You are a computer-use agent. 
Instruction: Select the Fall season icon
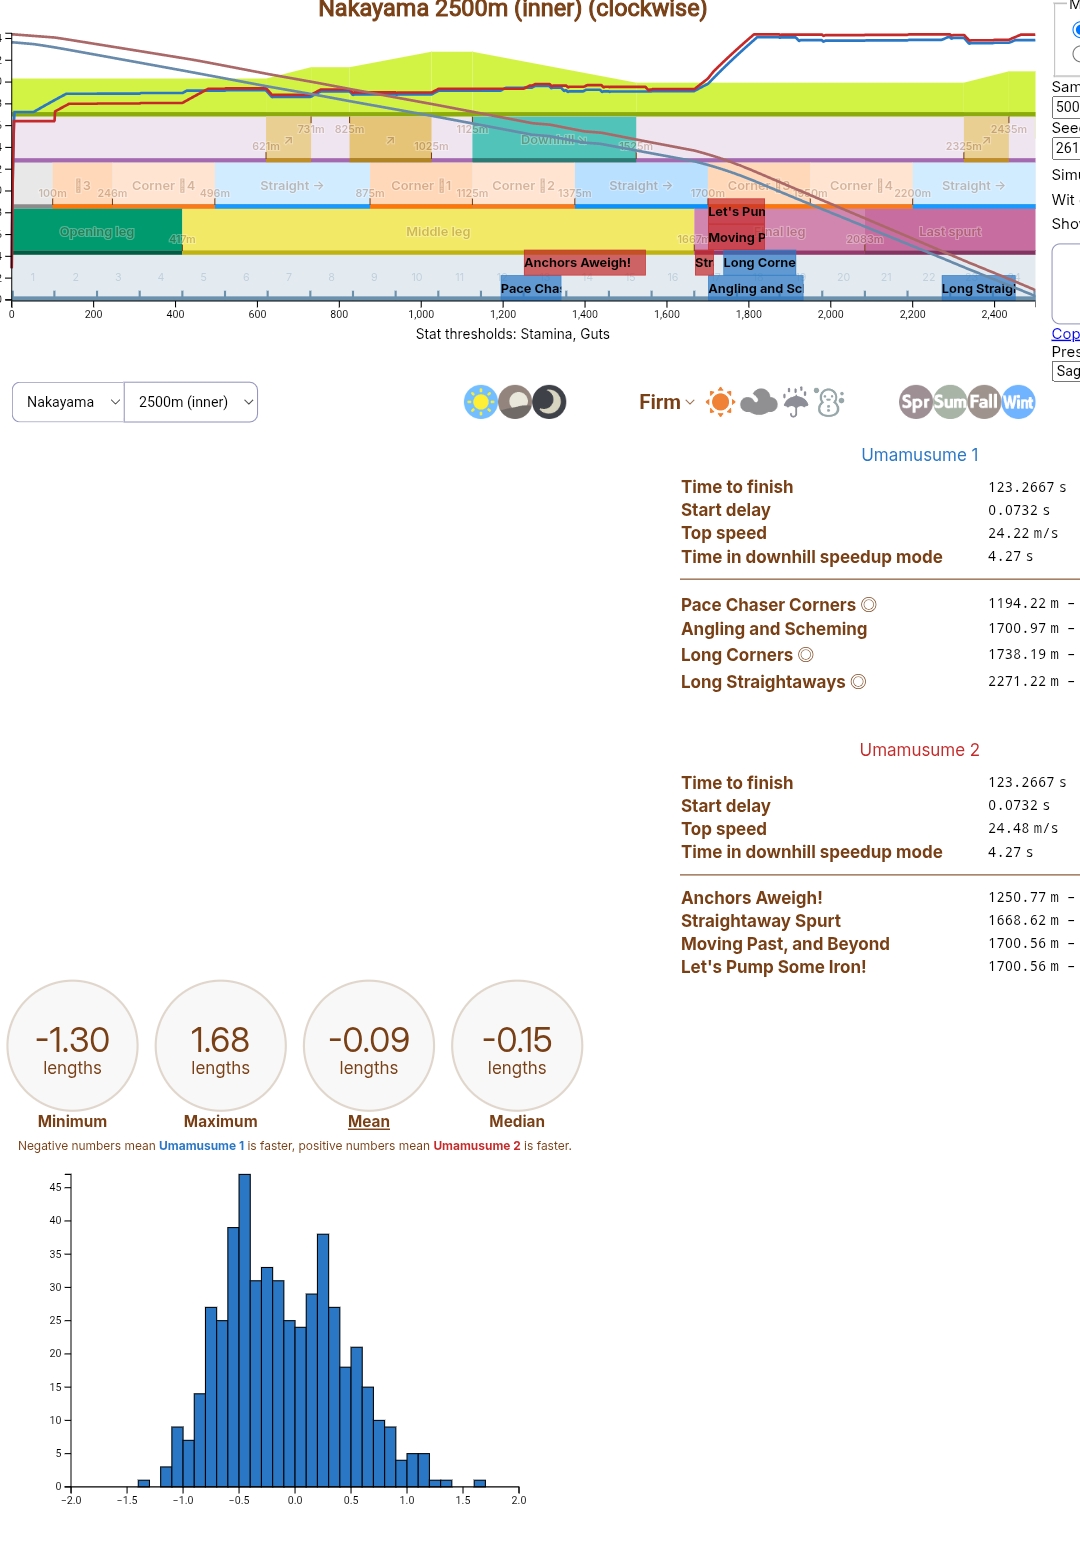click(983, 402)
